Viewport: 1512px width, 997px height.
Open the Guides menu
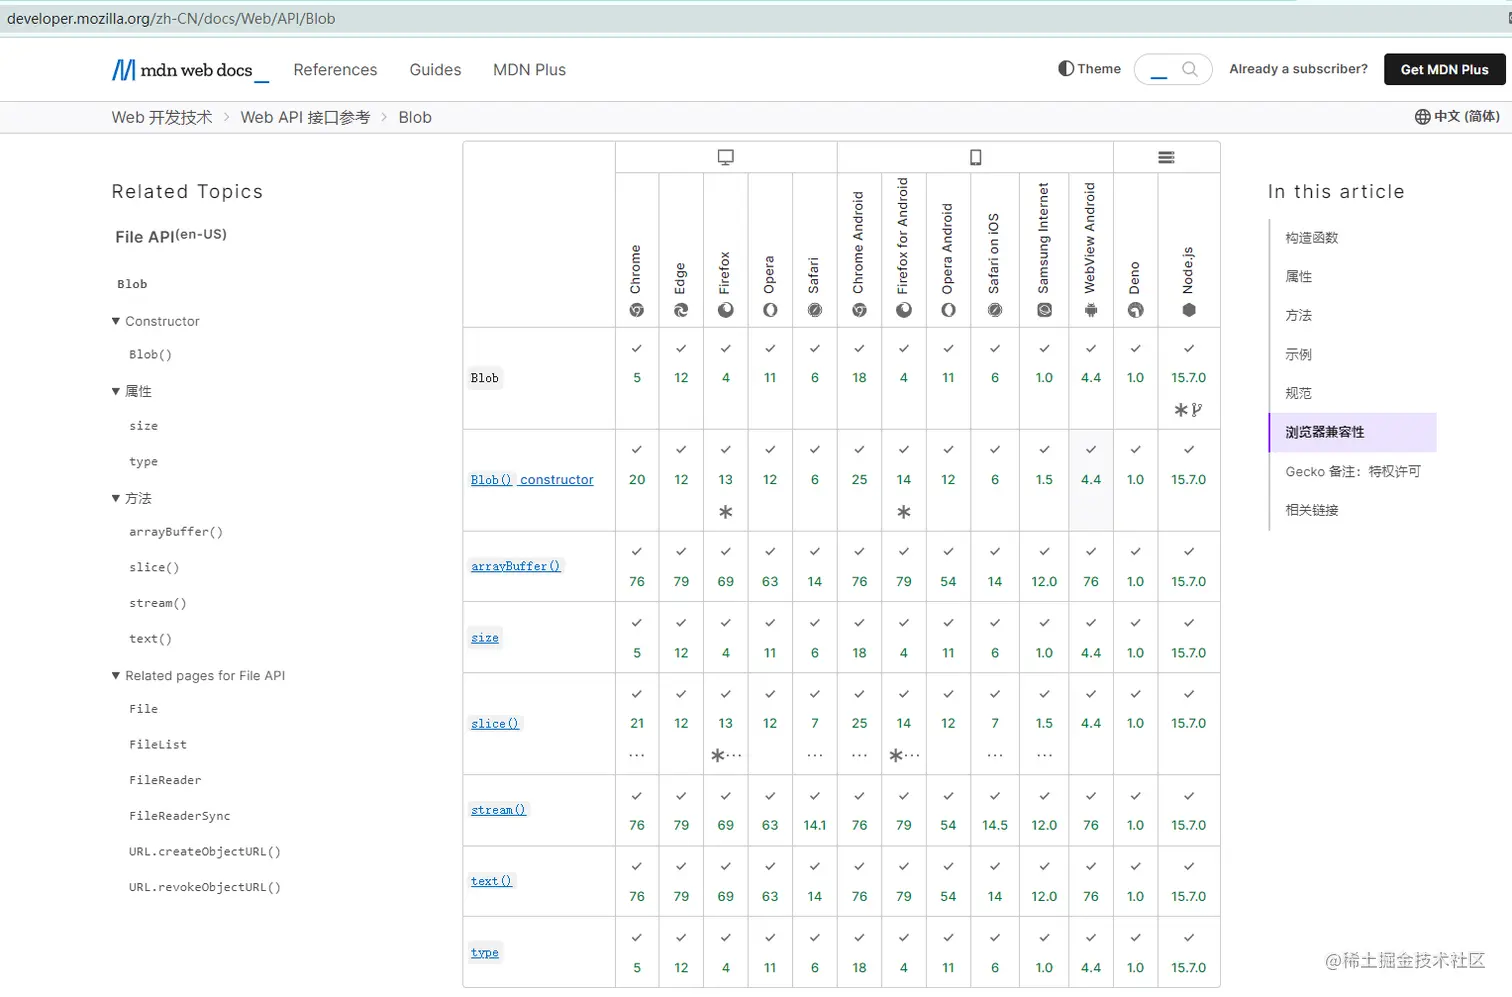(x=435, y=70)
